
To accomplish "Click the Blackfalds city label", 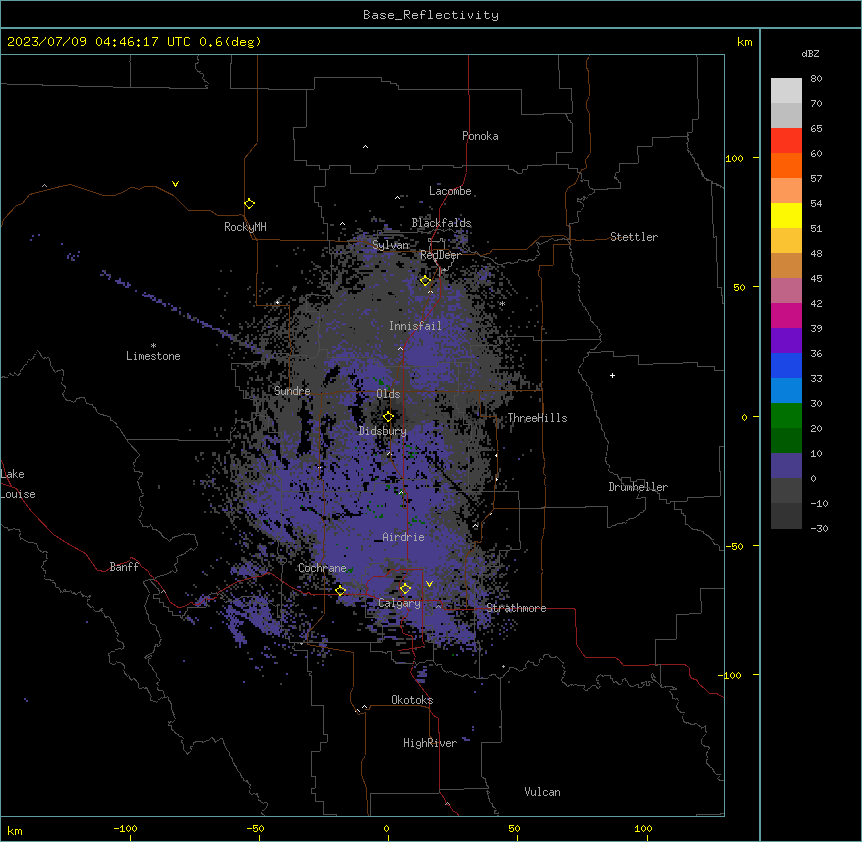I will pyautogui.click(x=441, y=223).
